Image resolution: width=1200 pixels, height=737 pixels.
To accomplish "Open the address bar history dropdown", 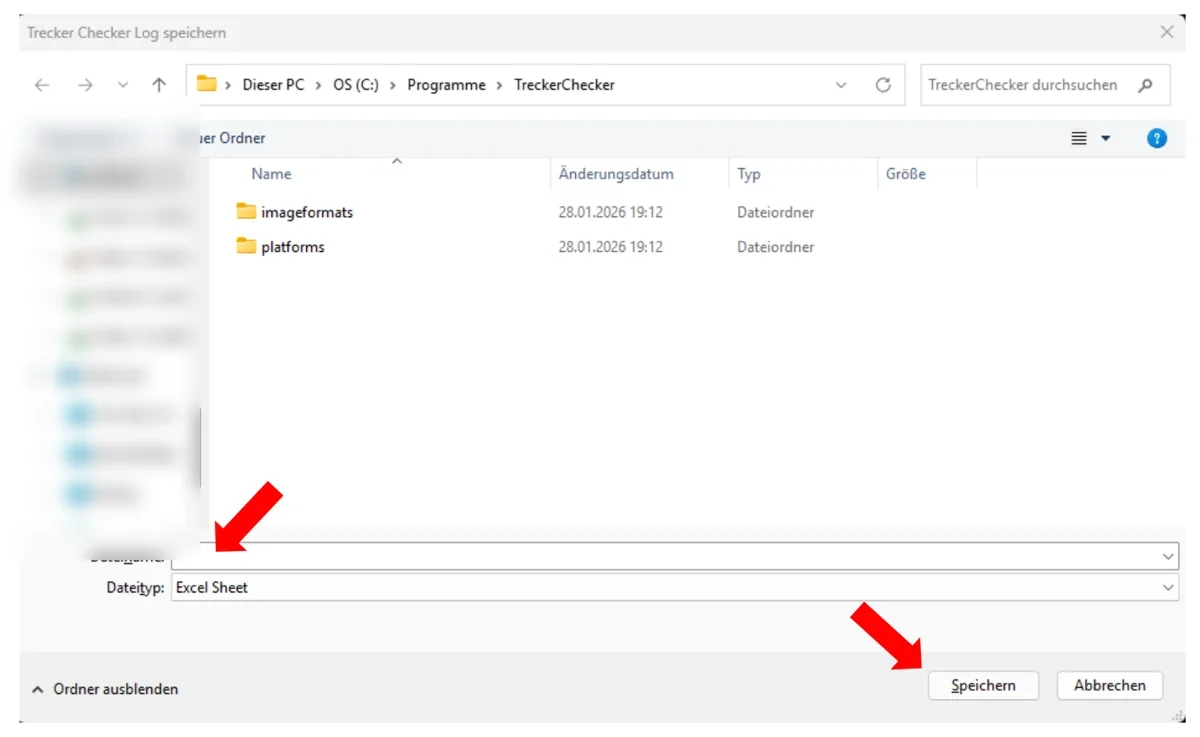I will (x=841, y=85).
